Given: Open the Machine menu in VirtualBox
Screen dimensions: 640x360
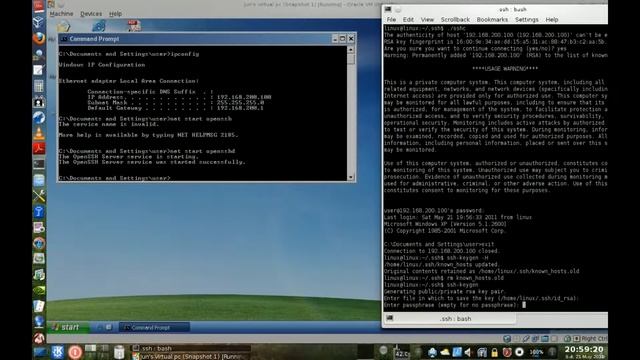Looking at the screenshot, I should pyautogui.click(x=61, y=14).
